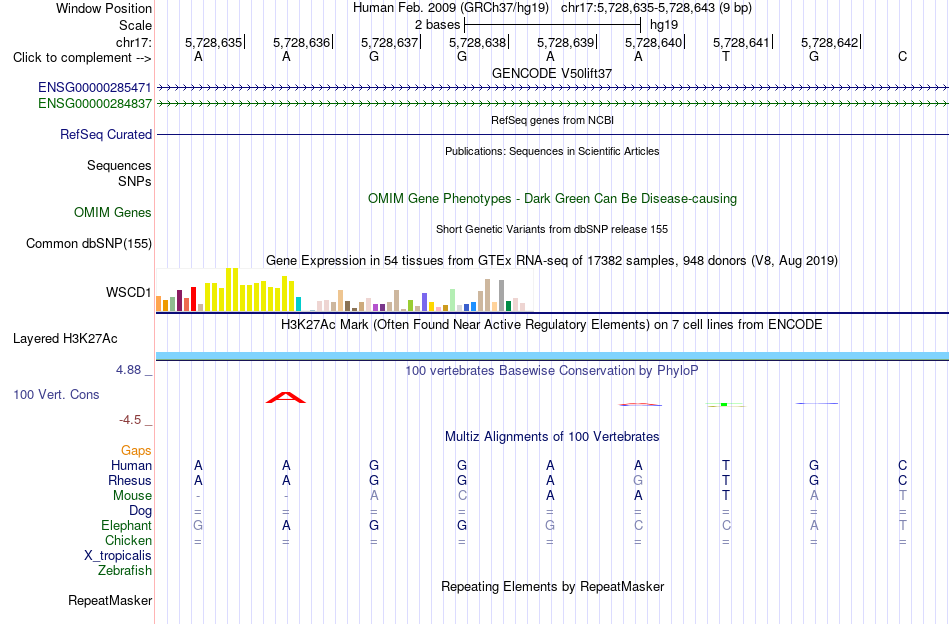Image resolution: width=950 pixels, height=624 pixels.
Task: Click the chr17: ruler label
Action: [x=134, y=42]
